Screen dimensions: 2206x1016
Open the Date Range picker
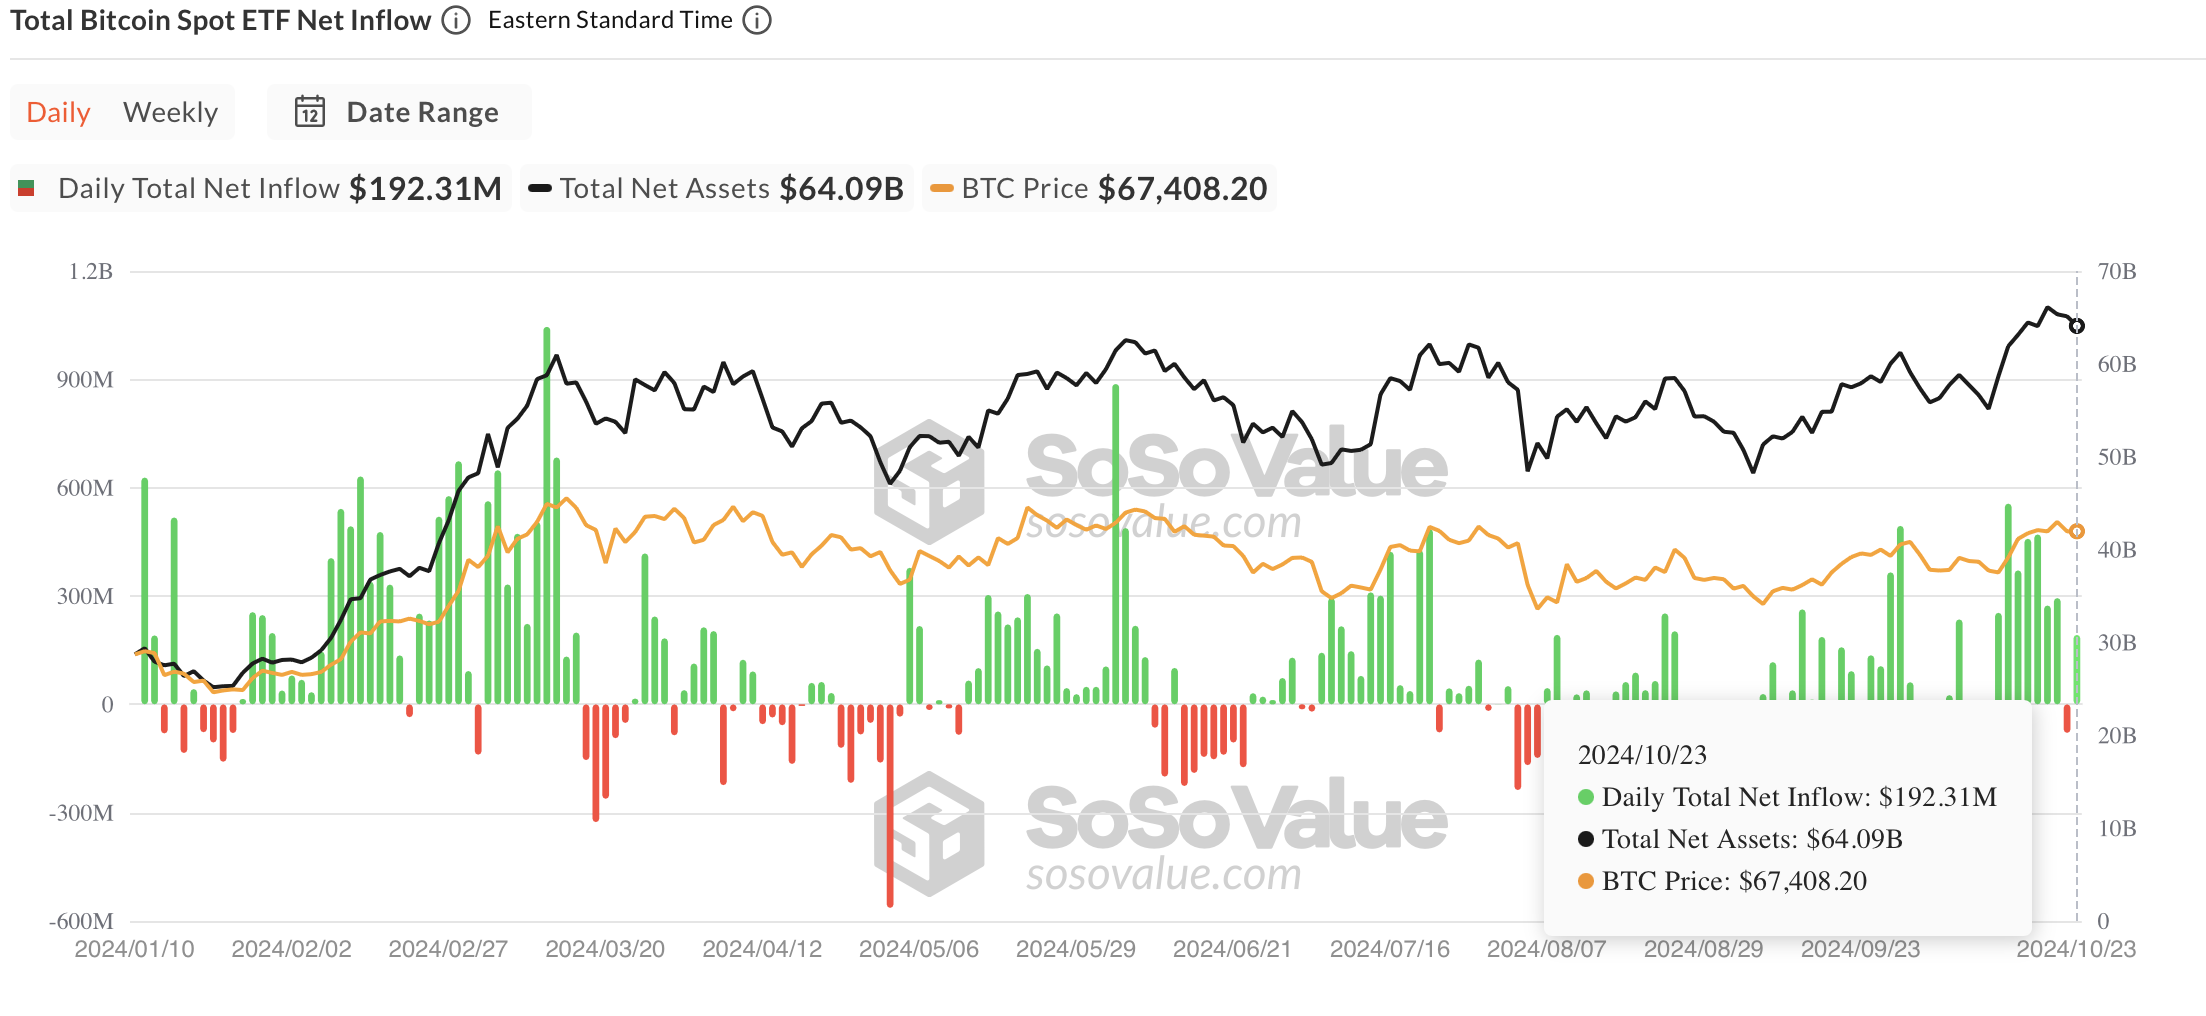pos(399,112)
